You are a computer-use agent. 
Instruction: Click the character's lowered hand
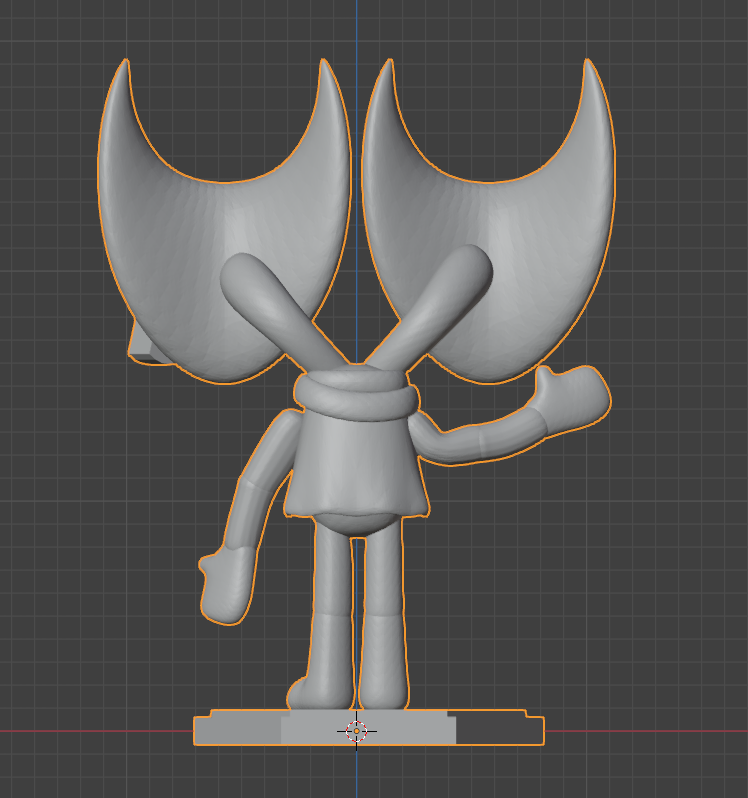coord(226,585)
